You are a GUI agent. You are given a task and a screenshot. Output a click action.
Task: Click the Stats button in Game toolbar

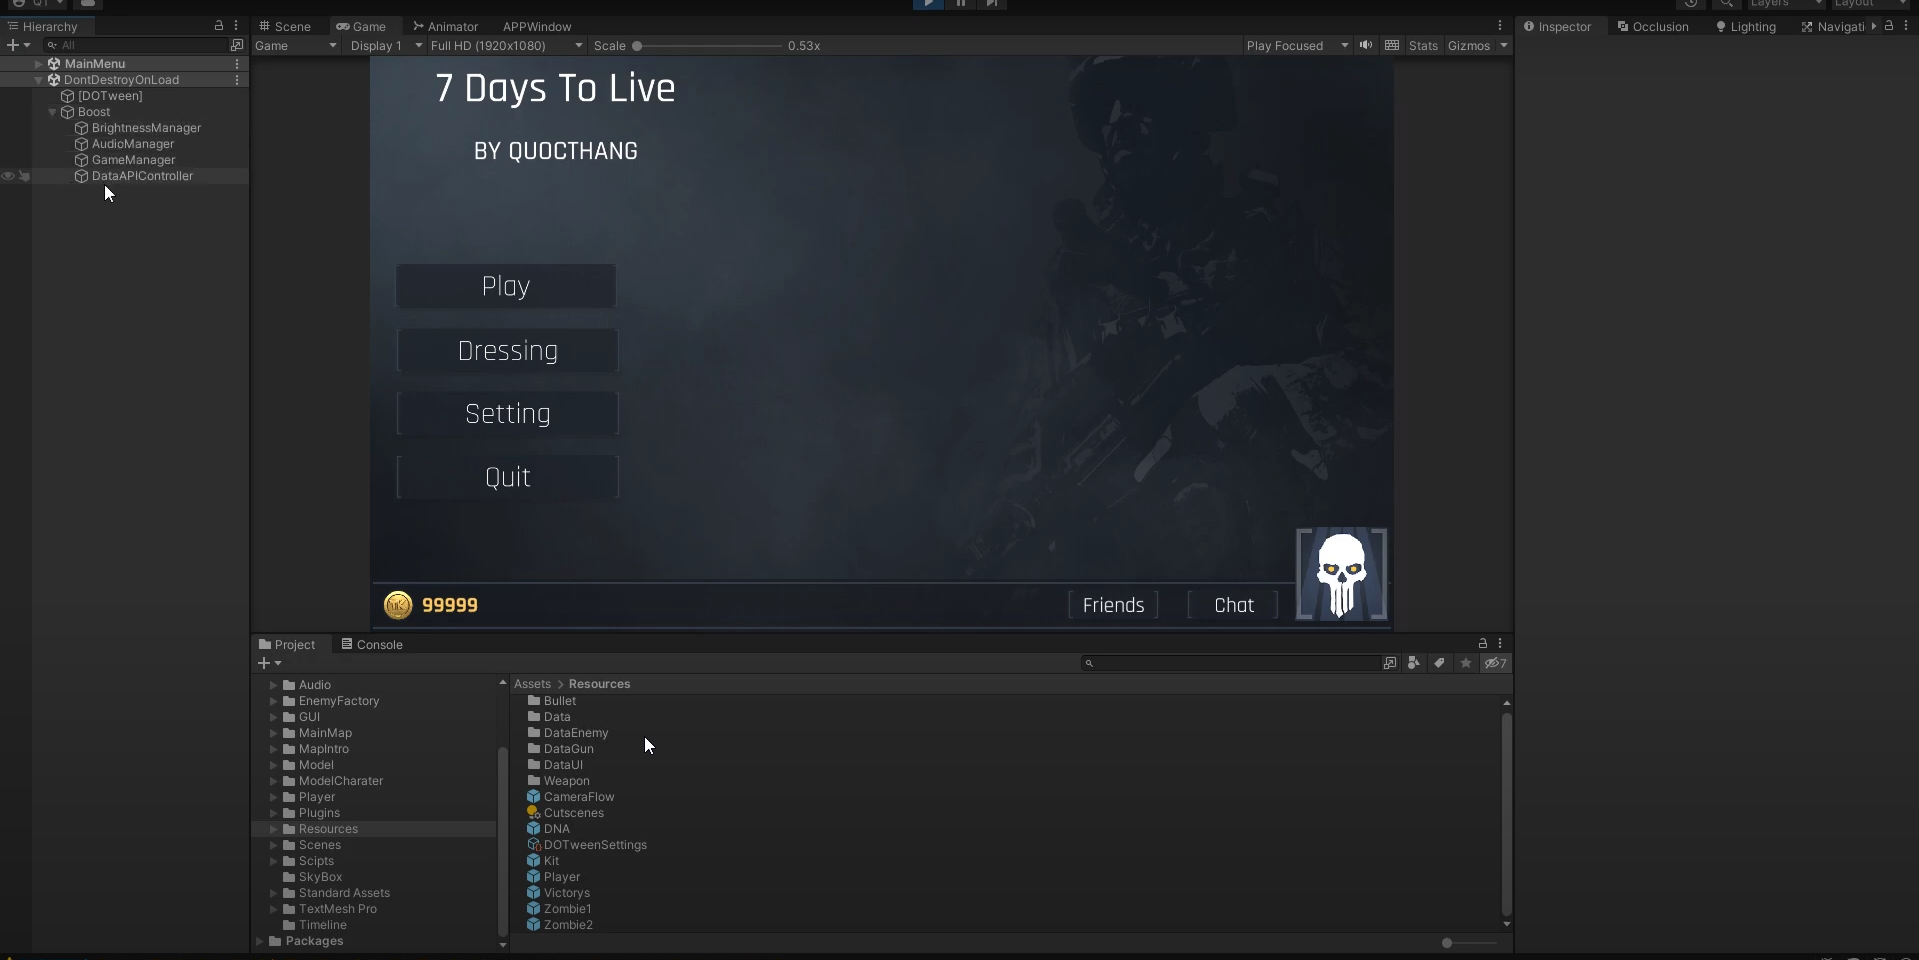pyautogui.click(x=1423, y=46)
